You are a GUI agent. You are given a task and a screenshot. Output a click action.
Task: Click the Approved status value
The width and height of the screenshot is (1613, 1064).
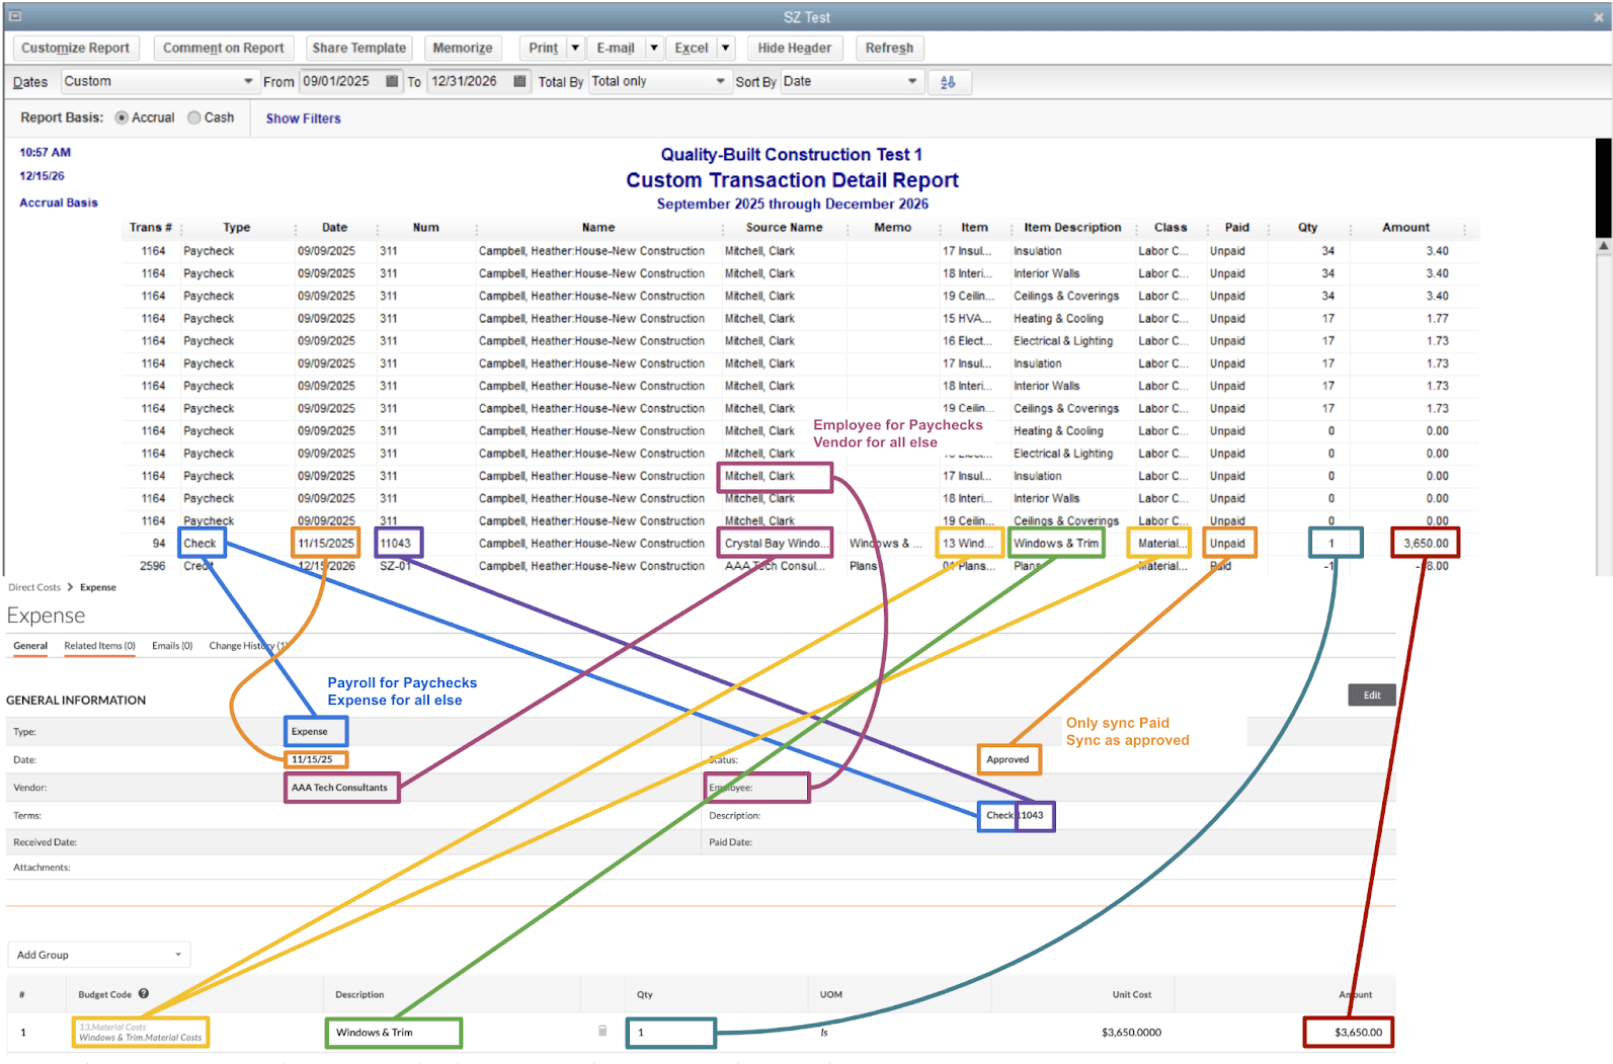1008,759
